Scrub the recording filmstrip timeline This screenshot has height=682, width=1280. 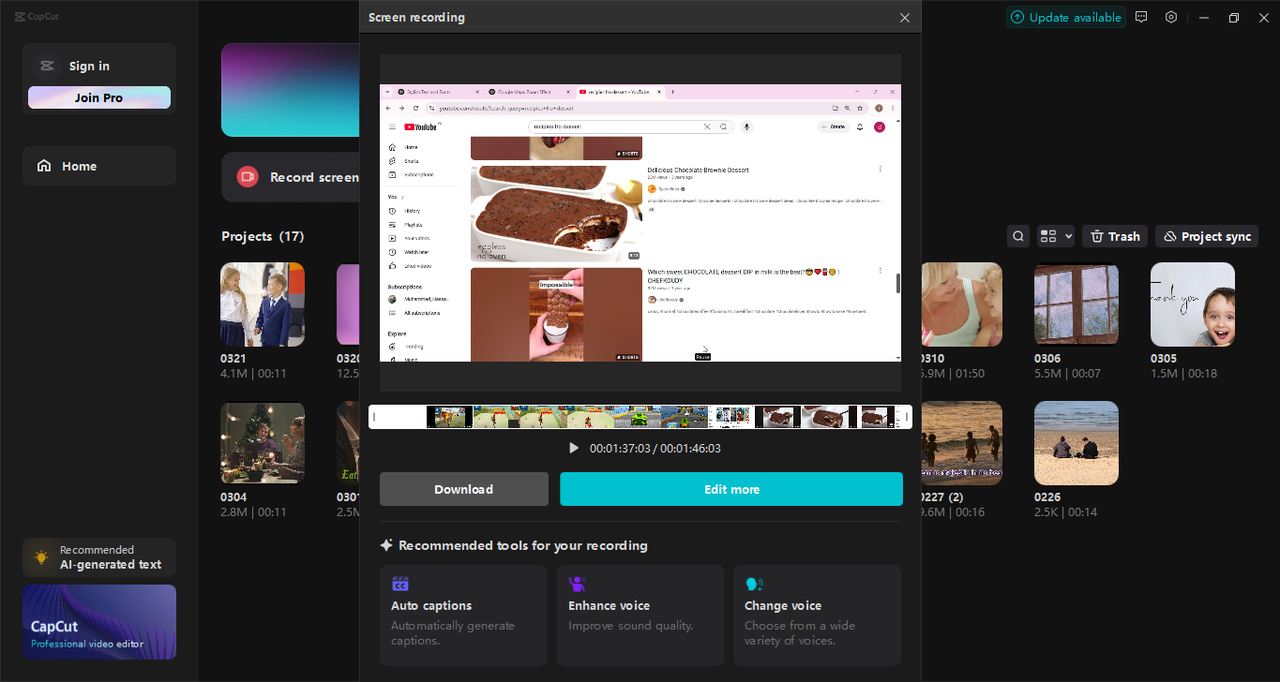(x=640, y=417)
